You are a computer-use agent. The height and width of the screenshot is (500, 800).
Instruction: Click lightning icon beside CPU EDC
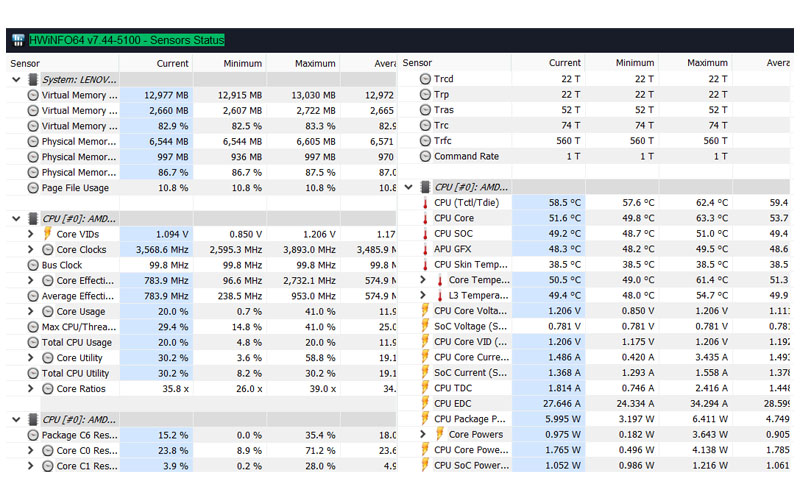pos(425,403)
